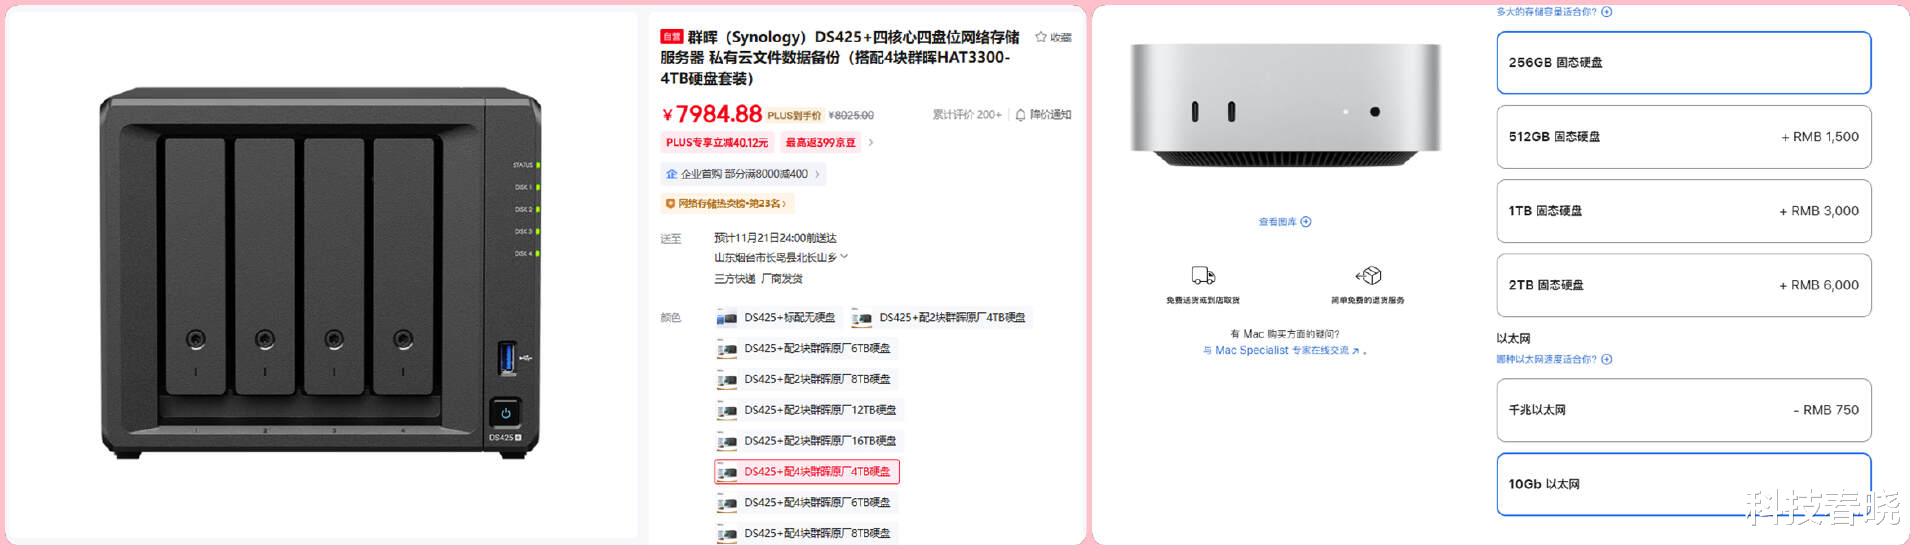Expand the PLUS discount promotions arrow
This screenshot has height=551, width=1920.
coord(871,143)
